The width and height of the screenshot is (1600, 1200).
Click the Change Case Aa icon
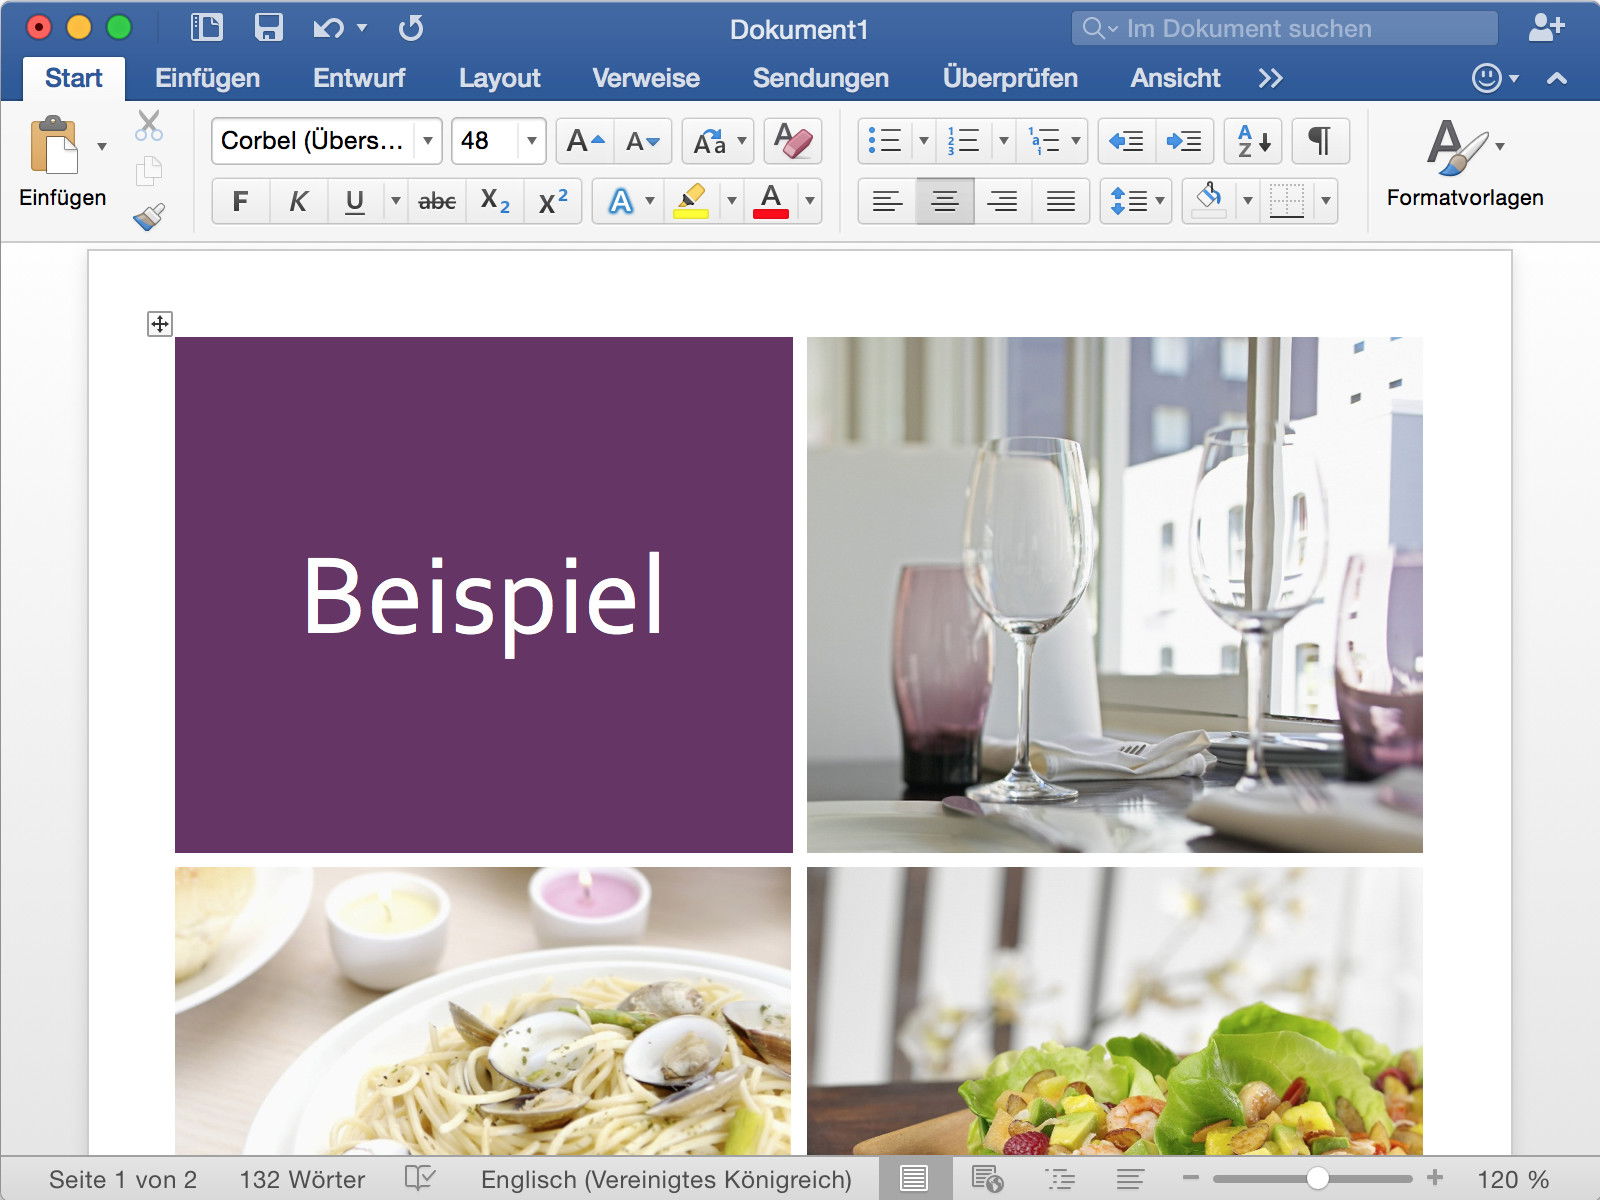coord(710,141)
